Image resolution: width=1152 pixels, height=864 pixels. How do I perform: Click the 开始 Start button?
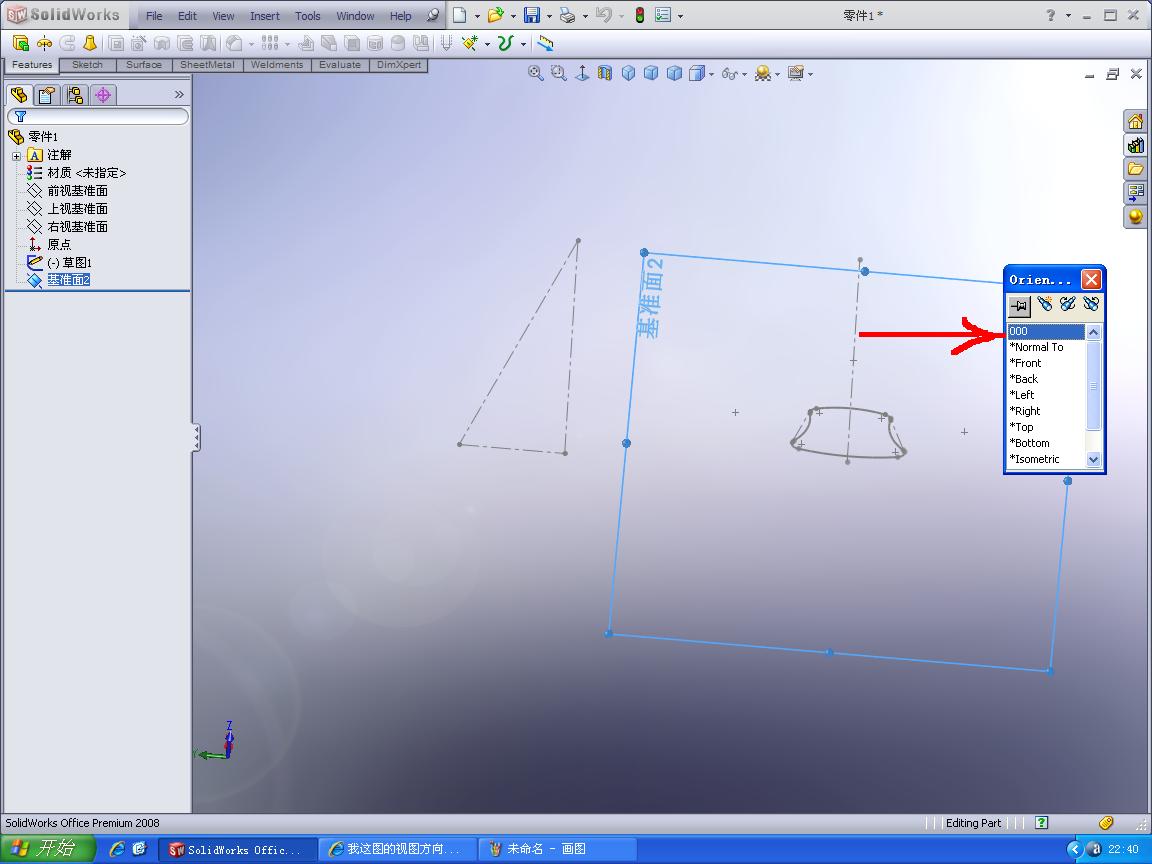tap(46, 849)
